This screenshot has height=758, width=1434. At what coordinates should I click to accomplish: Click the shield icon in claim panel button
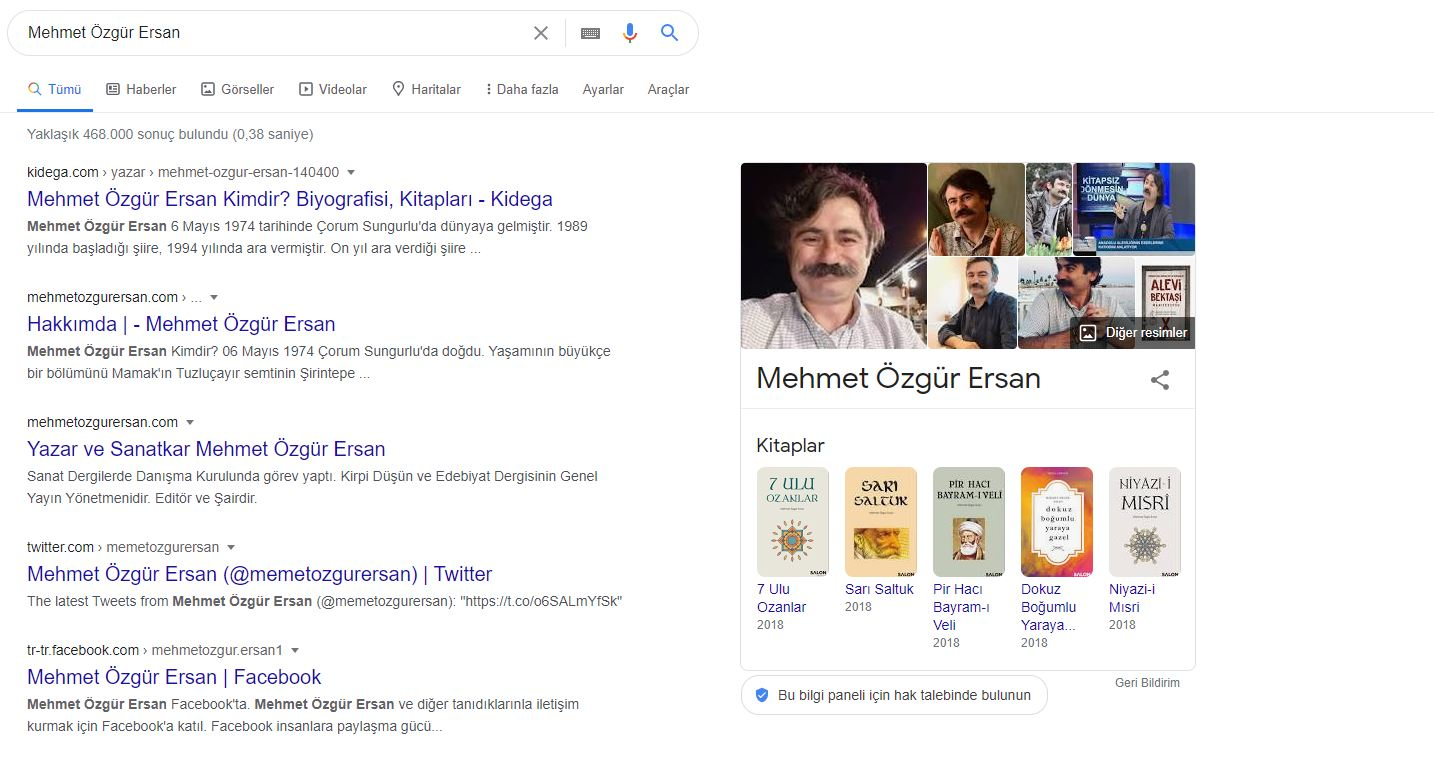[762, 695]
